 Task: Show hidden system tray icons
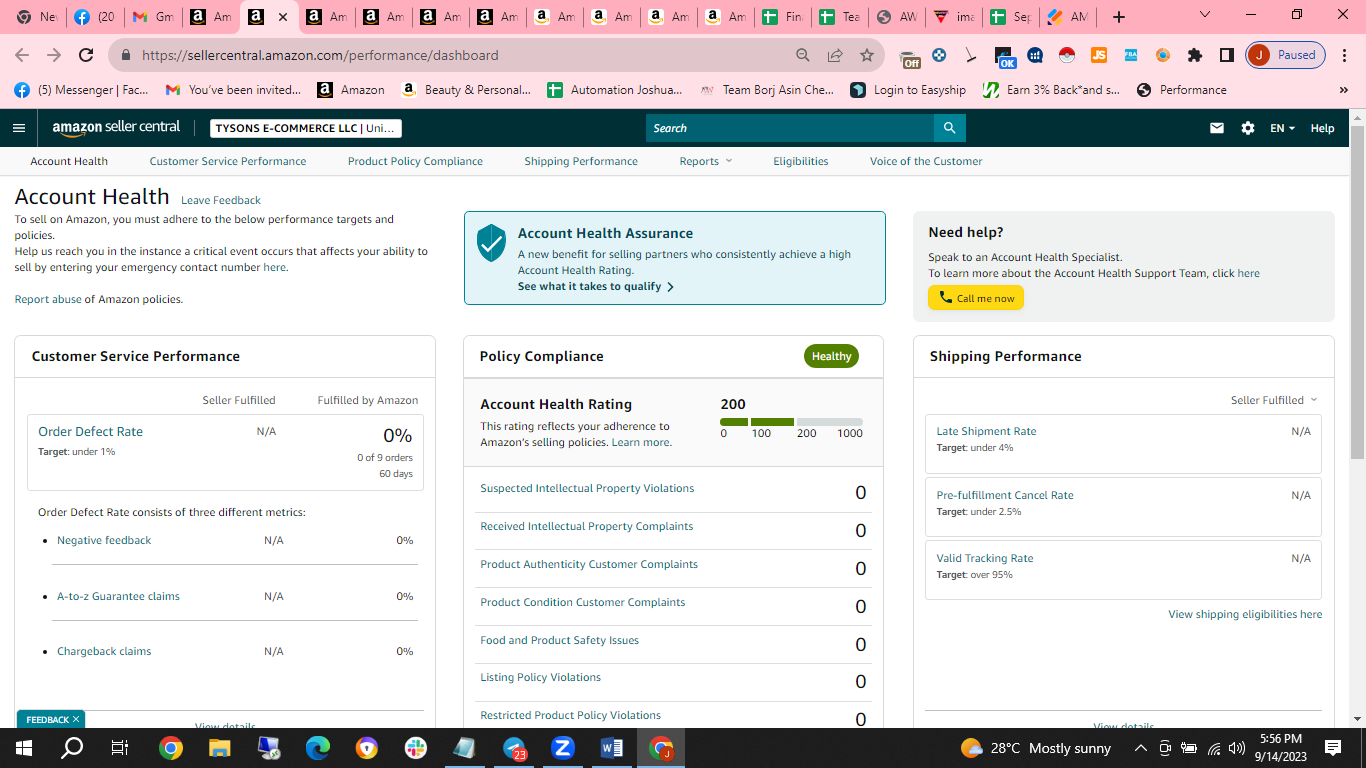click(x=1140, y=748)
